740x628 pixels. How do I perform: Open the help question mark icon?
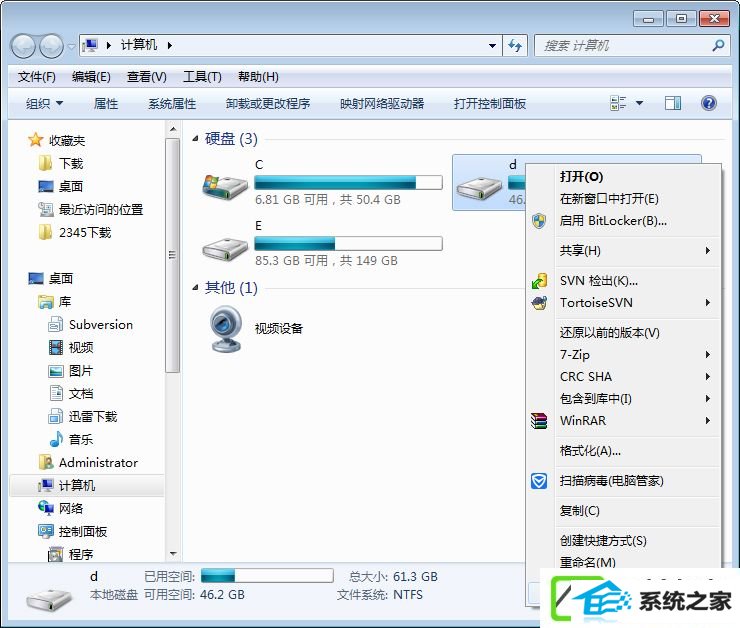(x=708, y=103)
